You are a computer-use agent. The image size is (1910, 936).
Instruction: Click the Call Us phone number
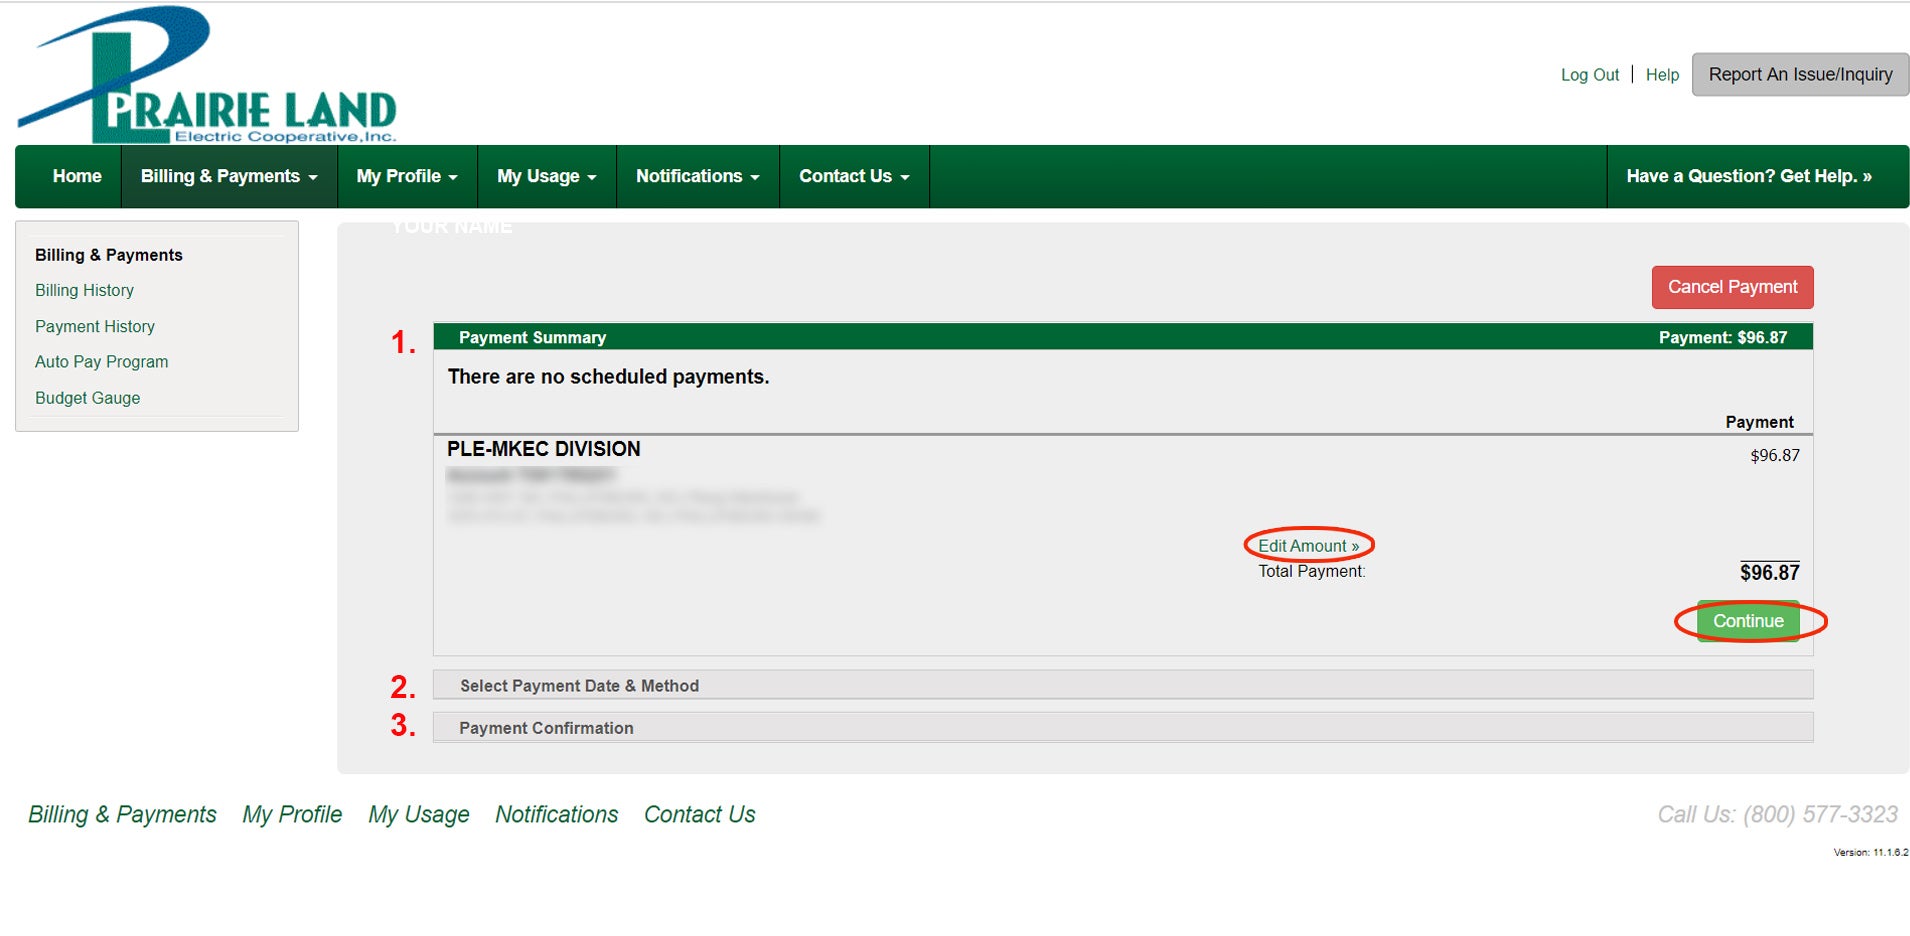click(x=1777, y=815)
